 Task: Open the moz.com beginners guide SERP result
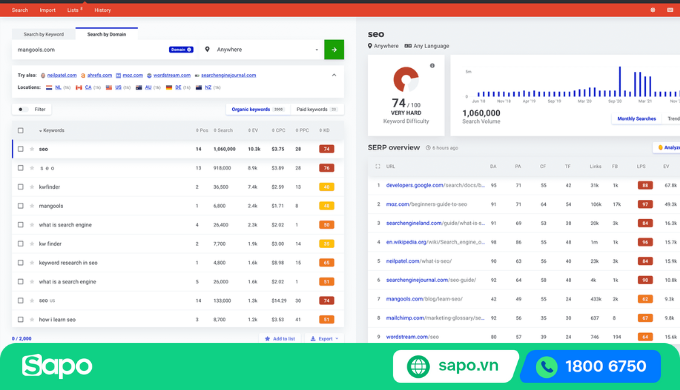point(426,204)
